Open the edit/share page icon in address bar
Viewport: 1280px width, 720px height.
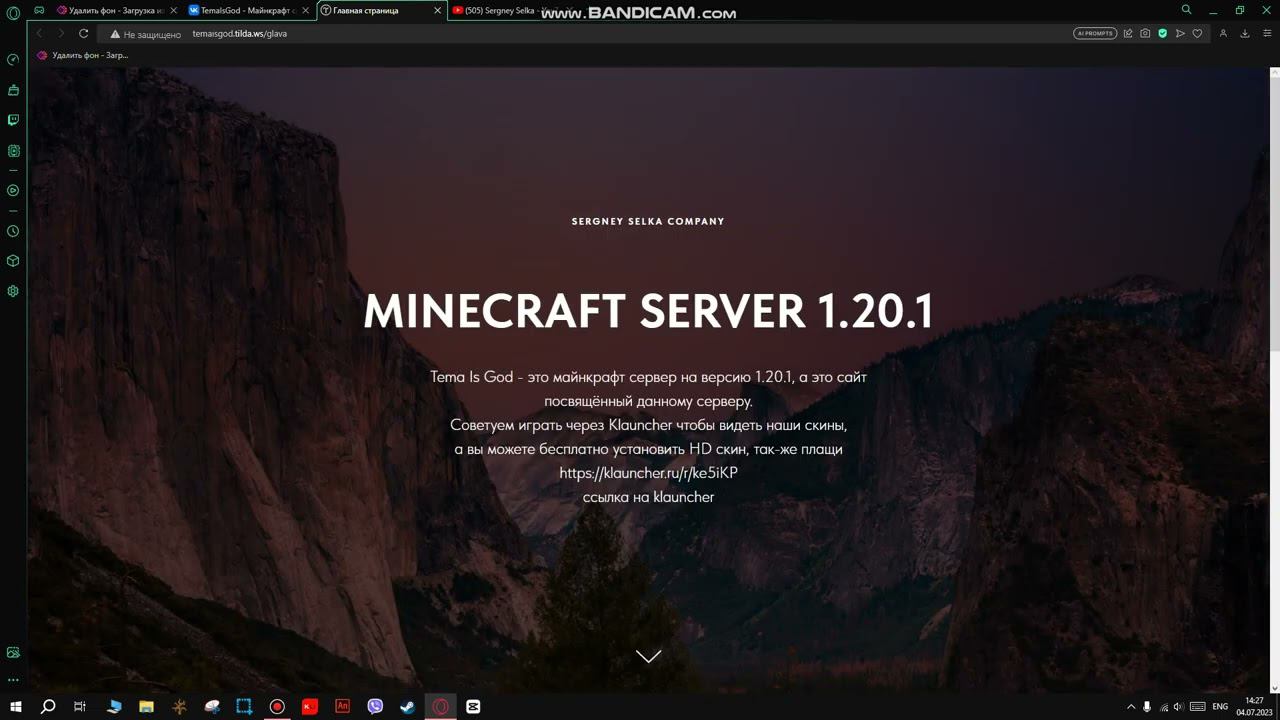tap(1128, 33)
